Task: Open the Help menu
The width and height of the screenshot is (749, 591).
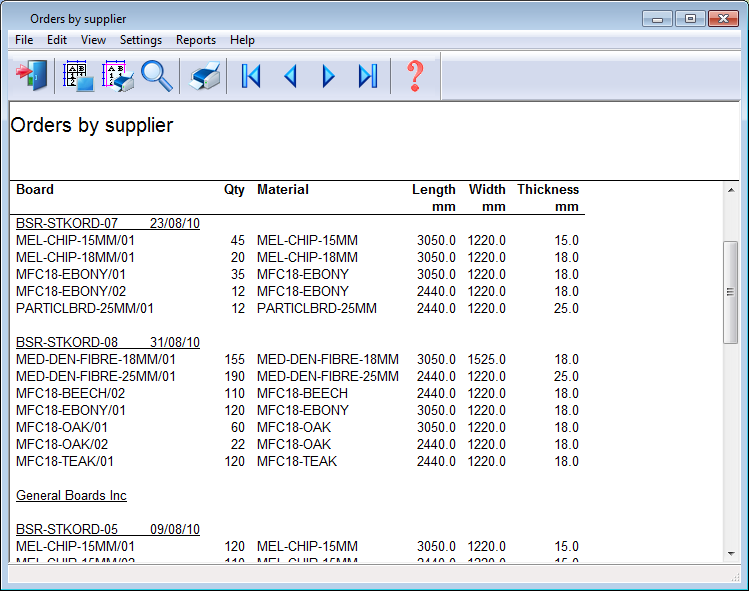Action: [242, 40]
